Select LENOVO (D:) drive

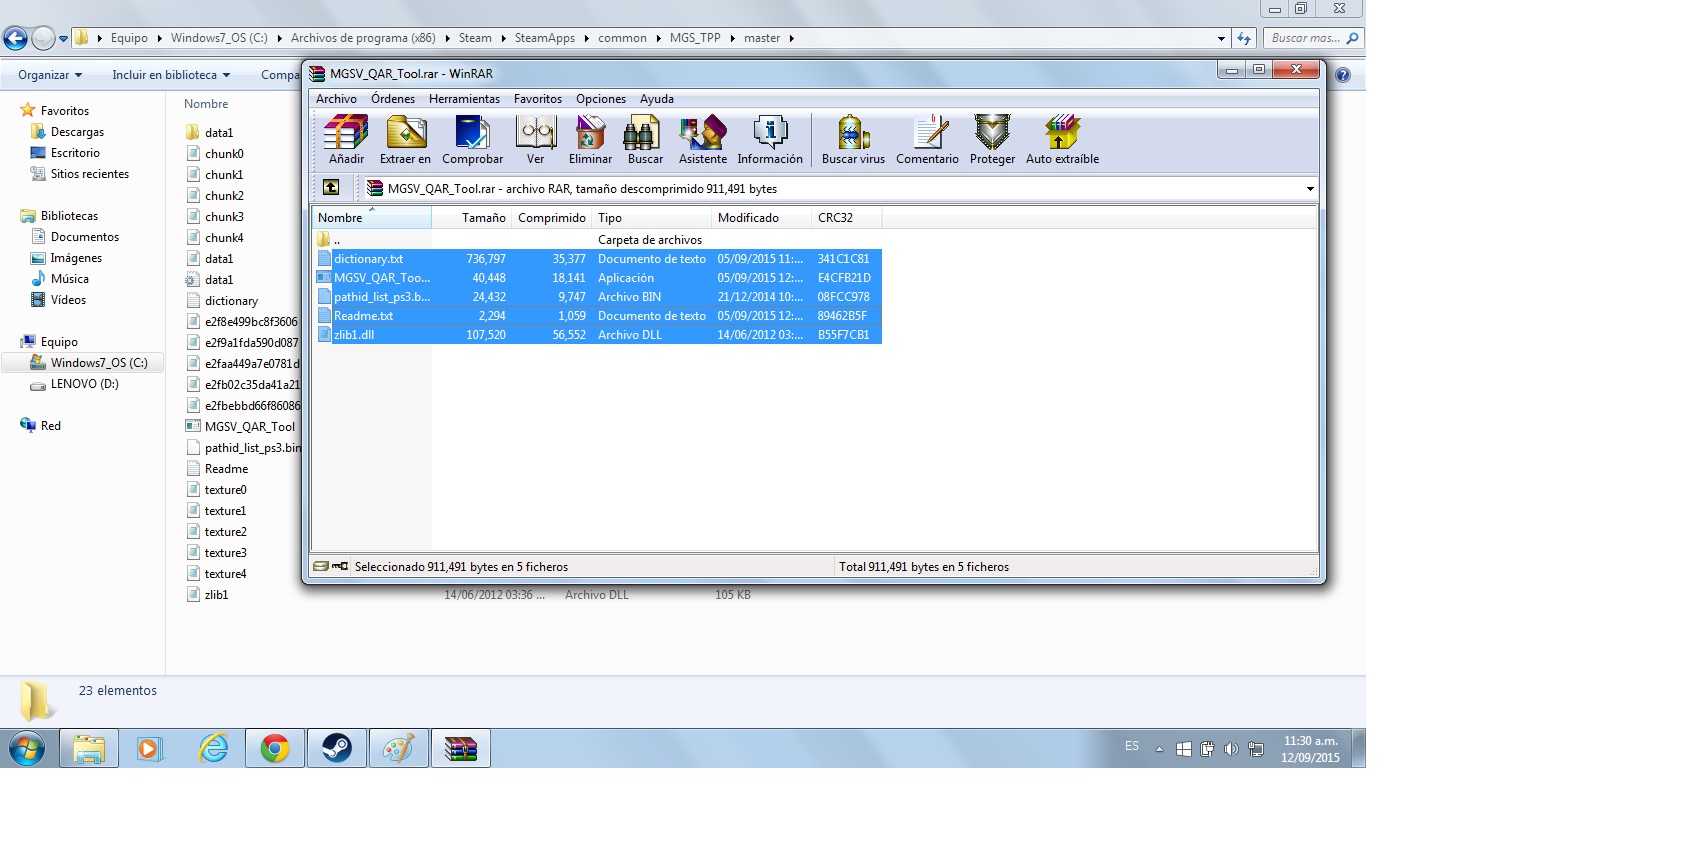pos(84,384)
